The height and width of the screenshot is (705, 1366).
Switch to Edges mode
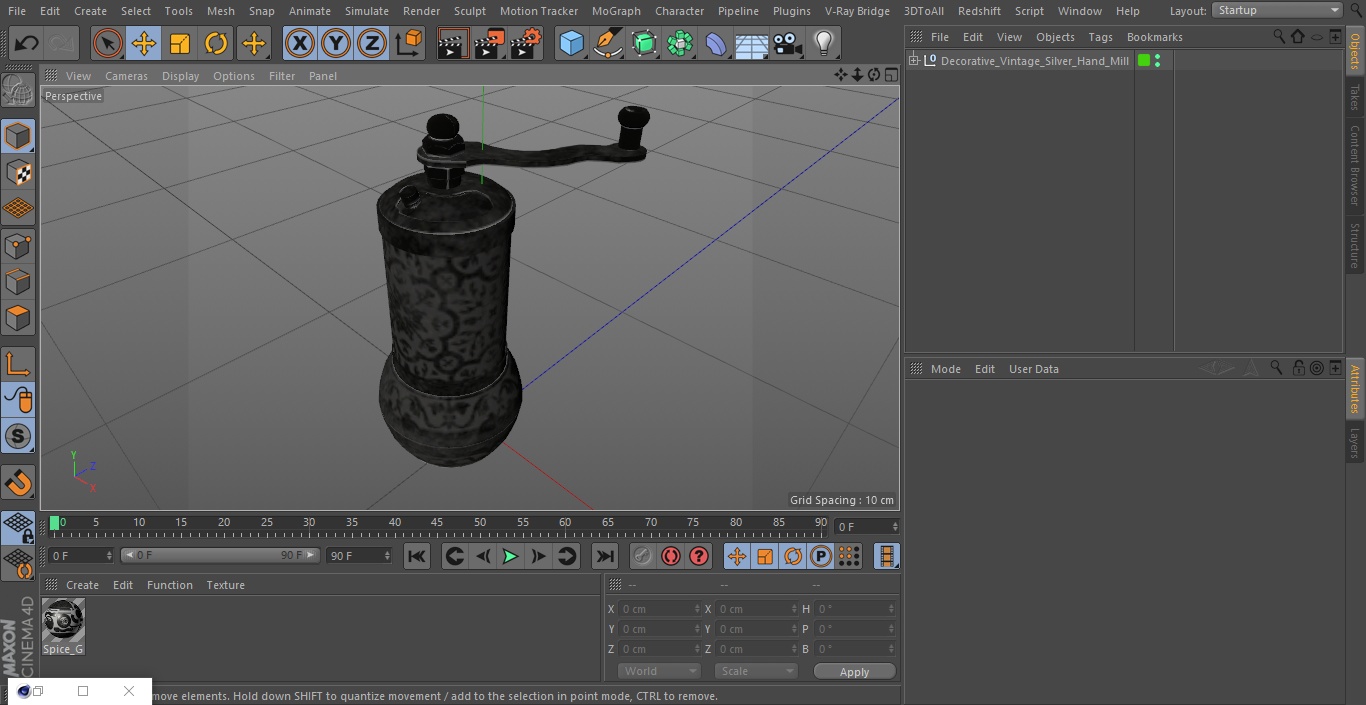tap(18, 282)
